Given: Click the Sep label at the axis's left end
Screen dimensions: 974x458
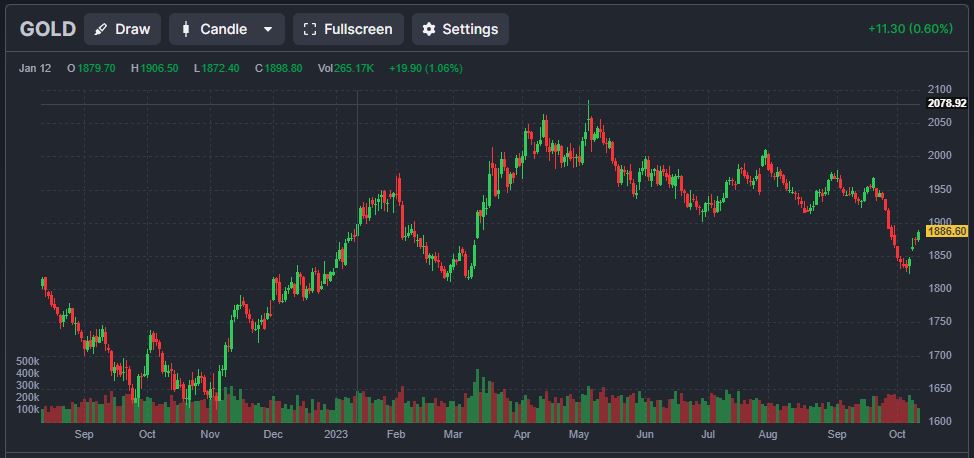Looking at the screenshot, I should (83, 435).
